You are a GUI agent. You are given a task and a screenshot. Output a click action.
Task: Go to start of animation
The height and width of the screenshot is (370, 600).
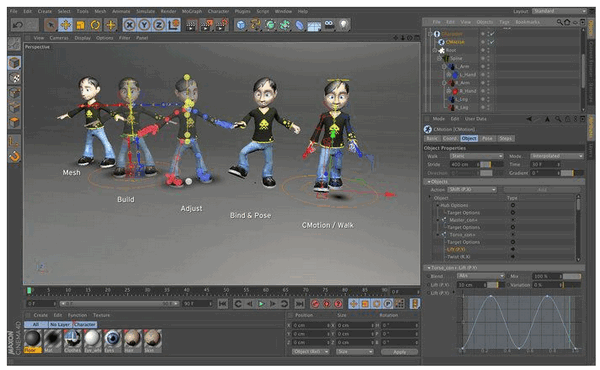[223, 304]
